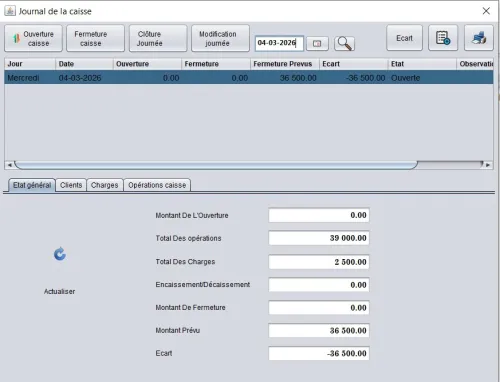Screen dimensions: 500x382
Task: Sort by the Date column header
Action: pyautogui.click(x=84, y=64)
